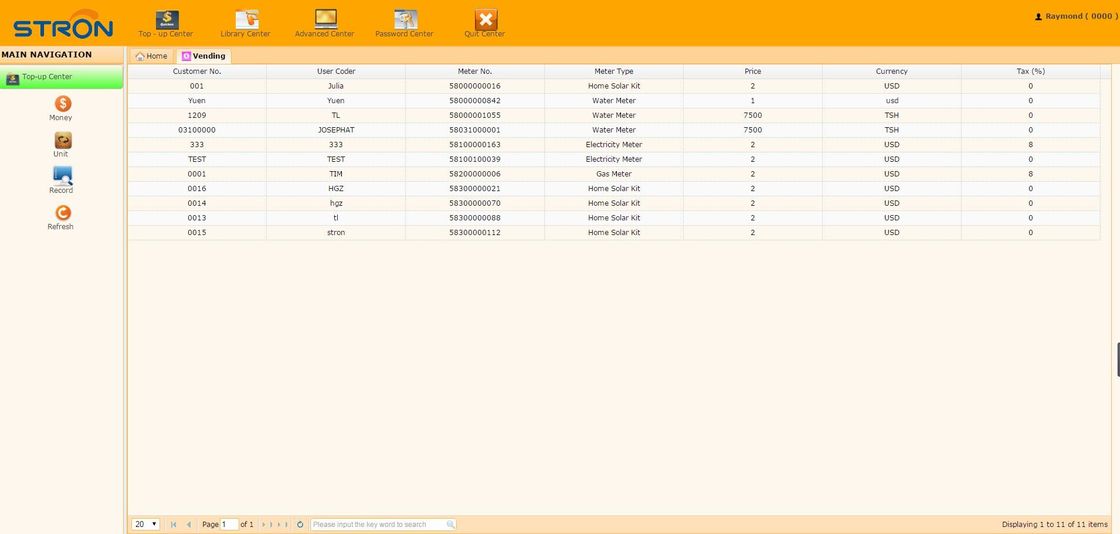1120x534 pixels.
Task: Click the sidebar Refresh icon
Action: coord(62,213)
